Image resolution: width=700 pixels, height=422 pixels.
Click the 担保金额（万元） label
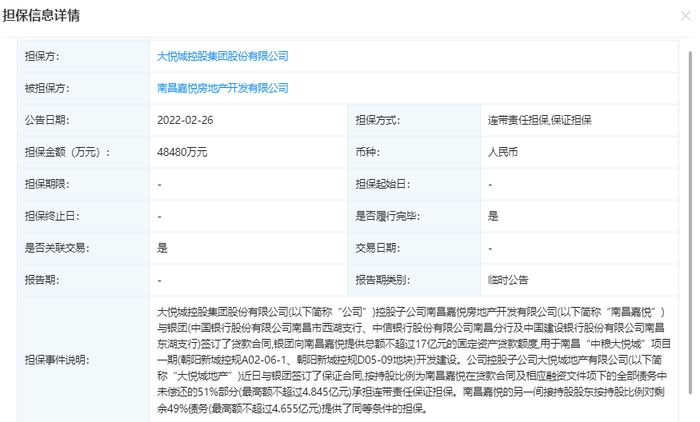tap(67, 152)
